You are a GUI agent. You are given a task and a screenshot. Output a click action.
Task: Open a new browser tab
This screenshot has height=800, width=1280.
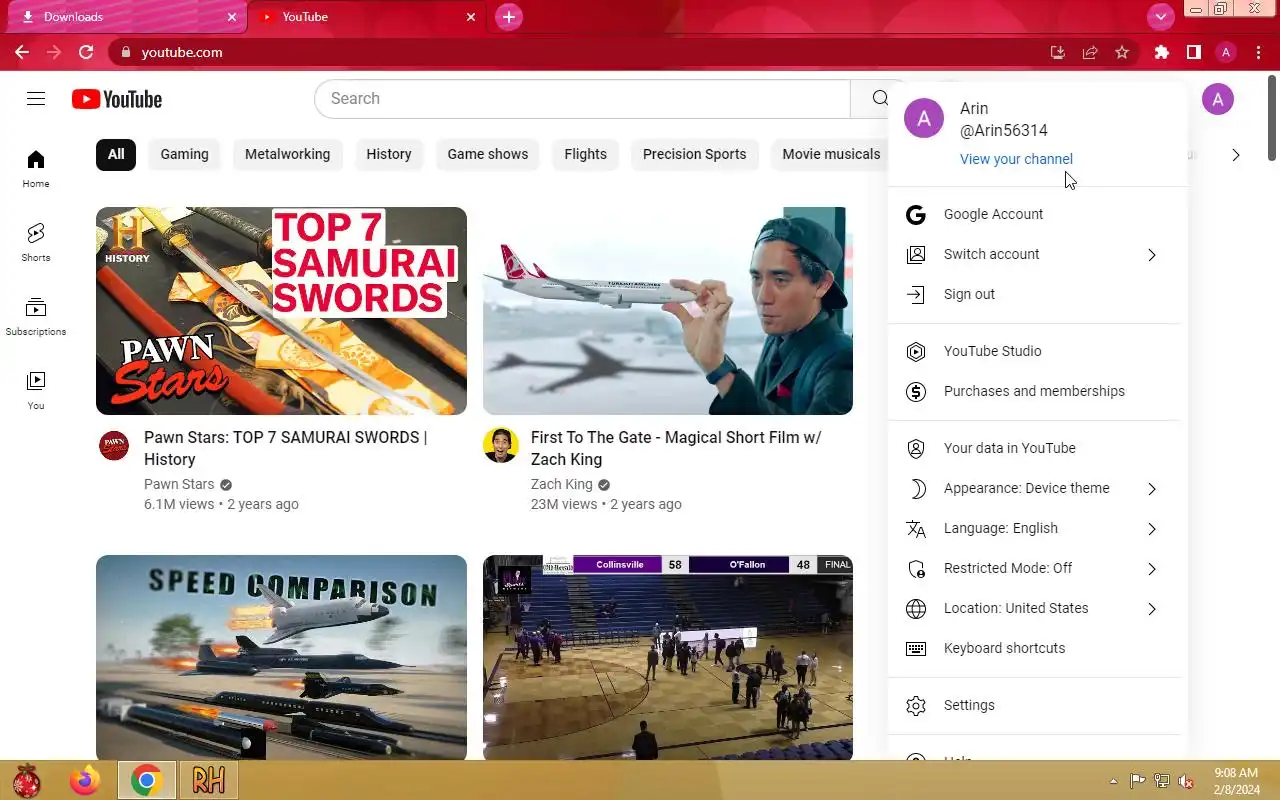pyautogui.click(x=509, y=17)
